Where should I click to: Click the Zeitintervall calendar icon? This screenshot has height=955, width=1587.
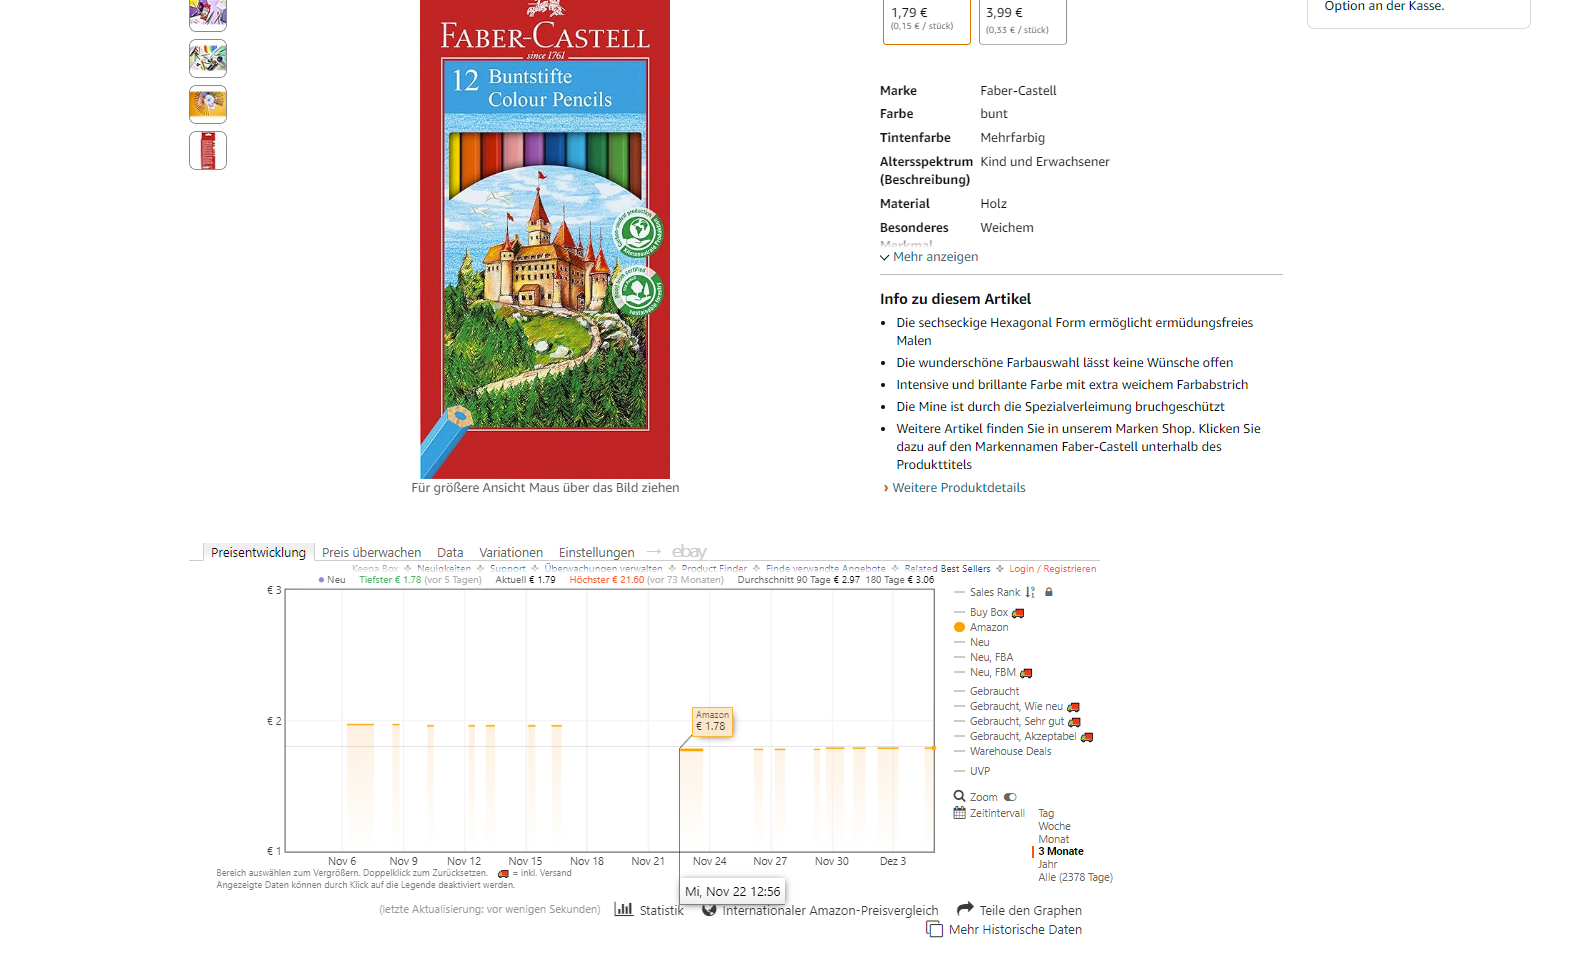960,813
